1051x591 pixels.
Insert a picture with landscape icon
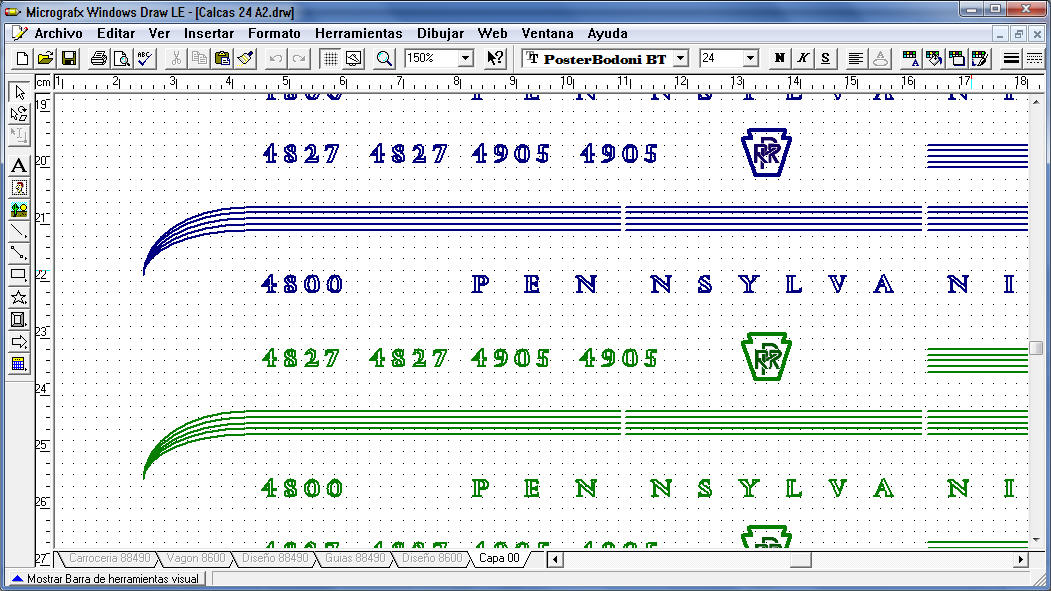(19, 210)
